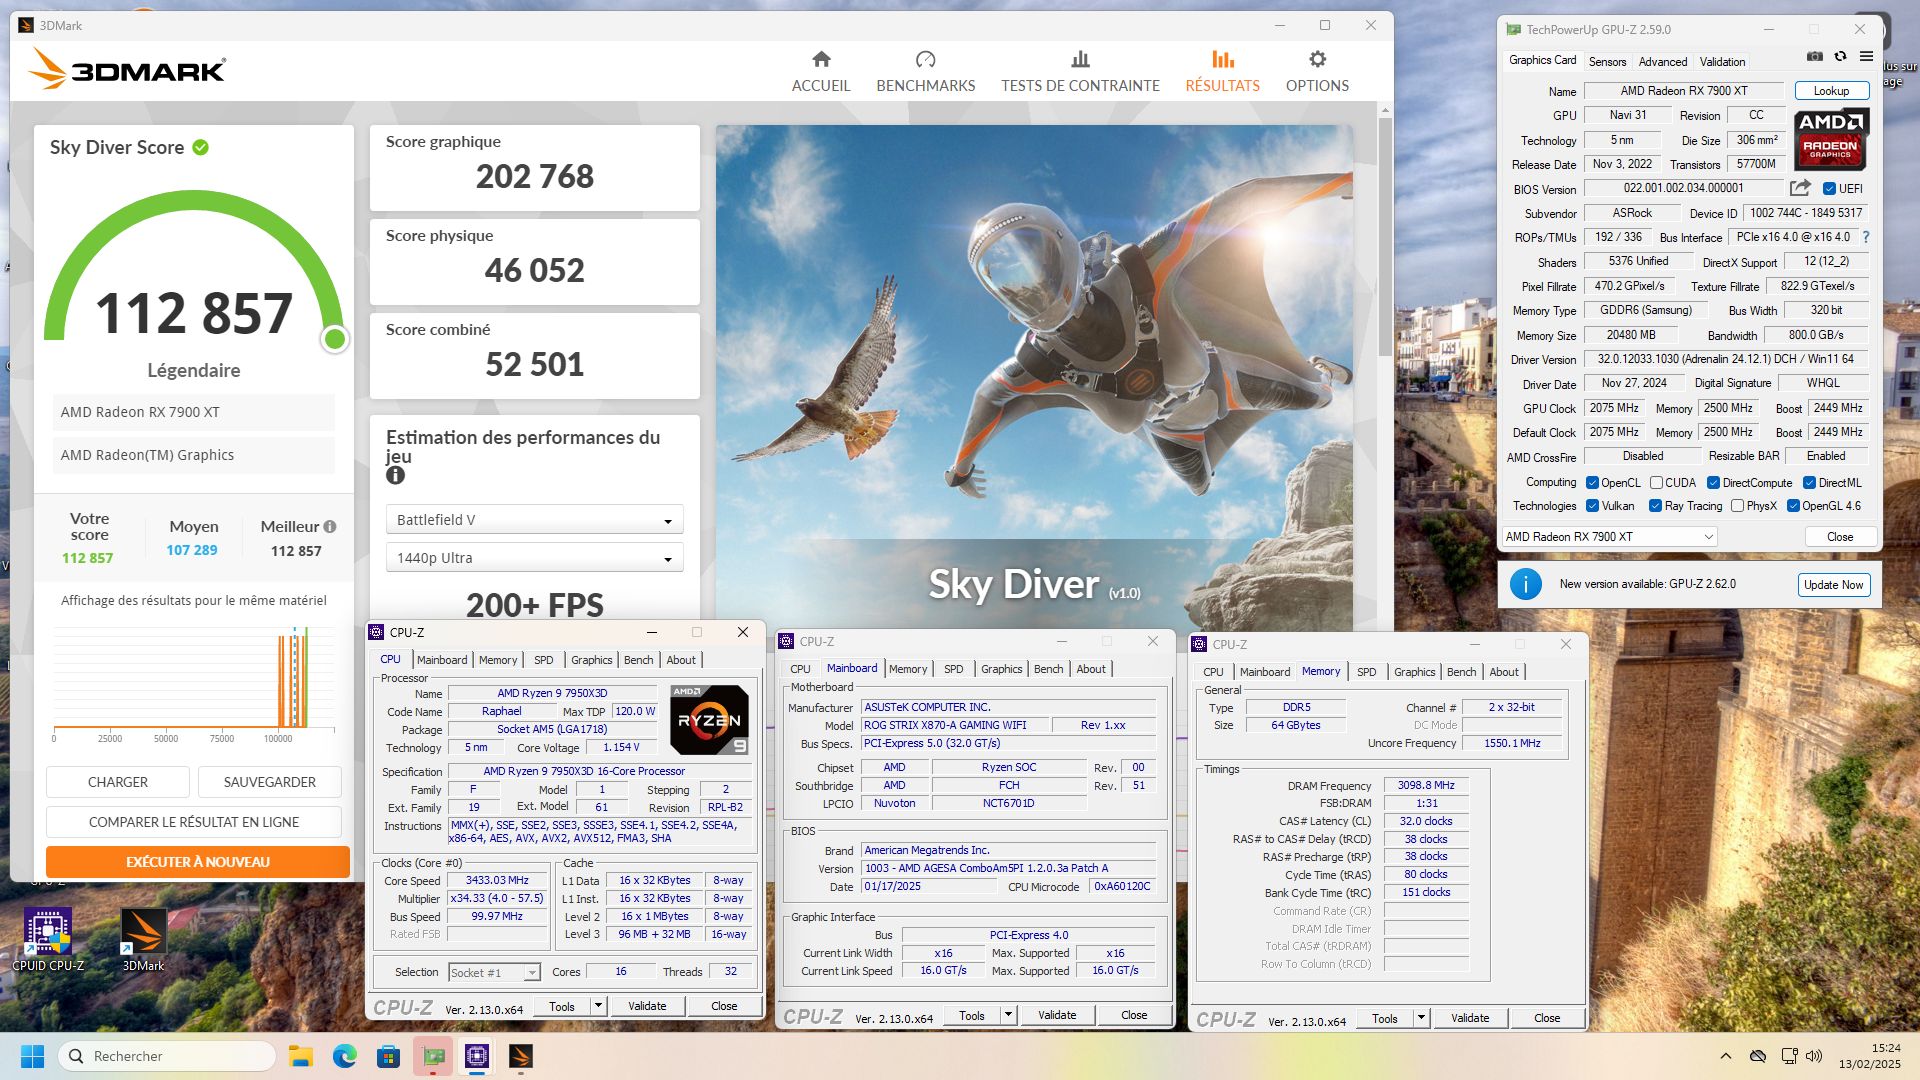Open the Benchmarks gauge icon
Image resolution: width=1920 pixels, height=1080 pixels.
925,59
